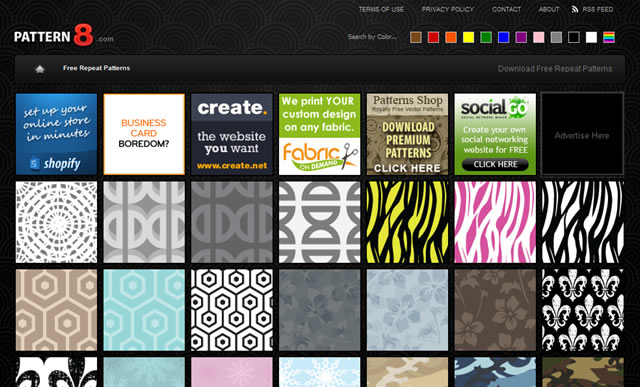
Task: Open the desert tan camouflage pattern
Action: [x=407, y=372]
